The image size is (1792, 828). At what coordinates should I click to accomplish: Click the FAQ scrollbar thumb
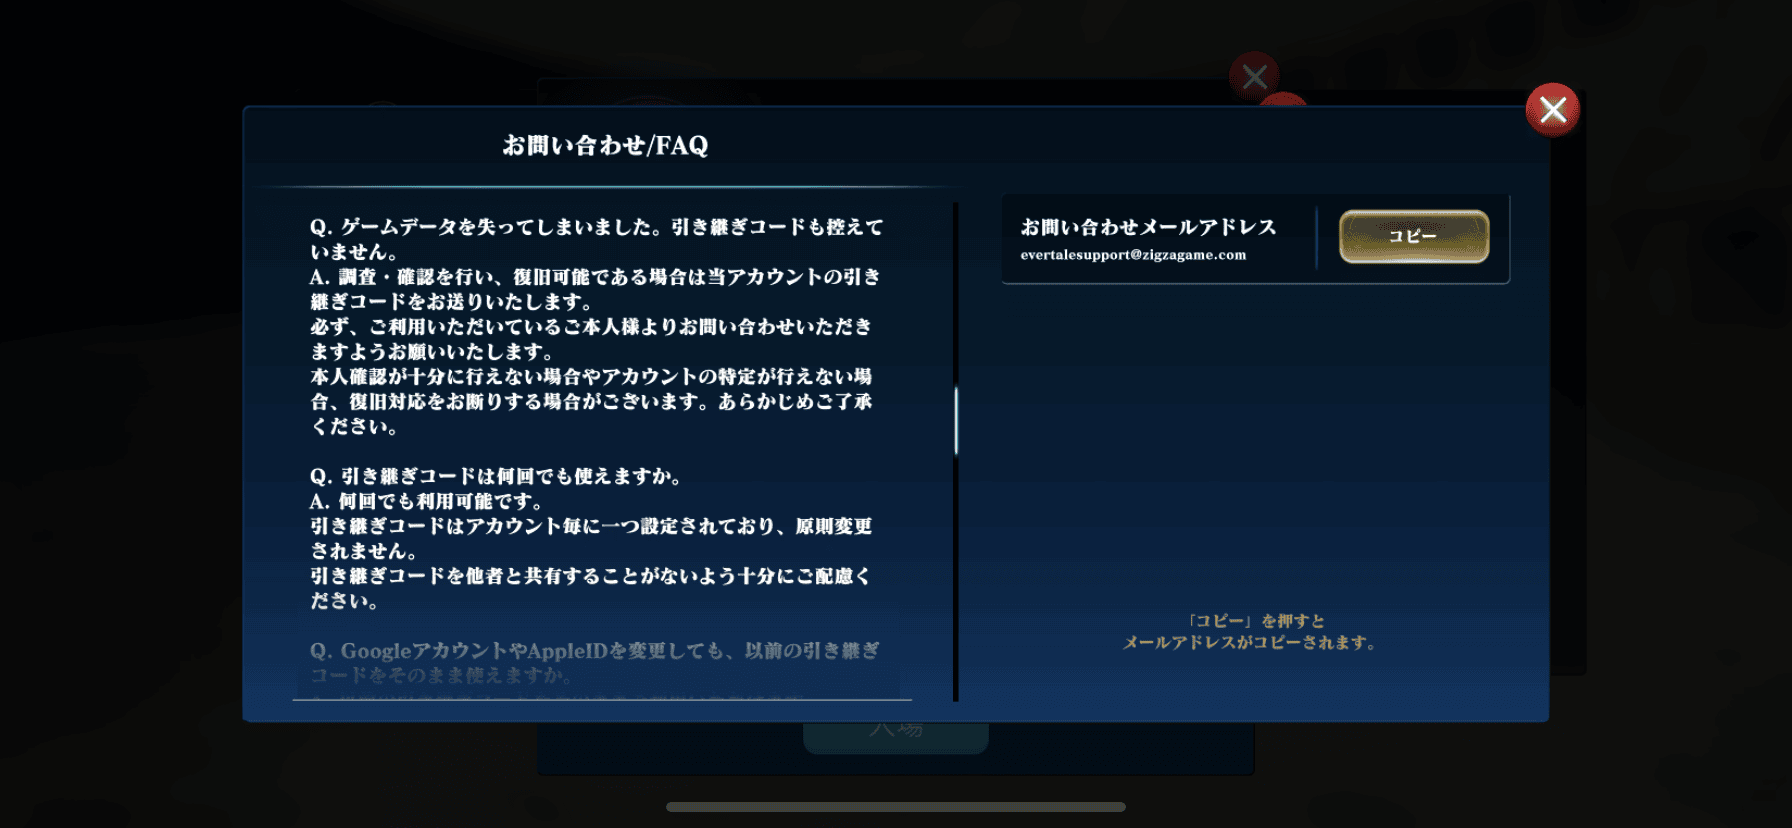[956, 420]
